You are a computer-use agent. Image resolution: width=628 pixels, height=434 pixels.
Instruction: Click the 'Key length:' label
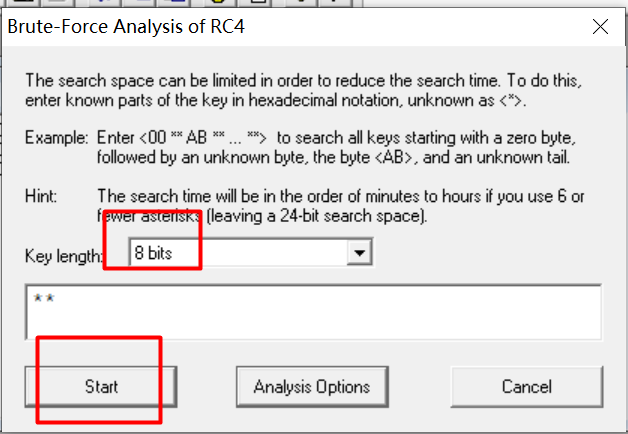pyautogui.click(x=64, y=256)
